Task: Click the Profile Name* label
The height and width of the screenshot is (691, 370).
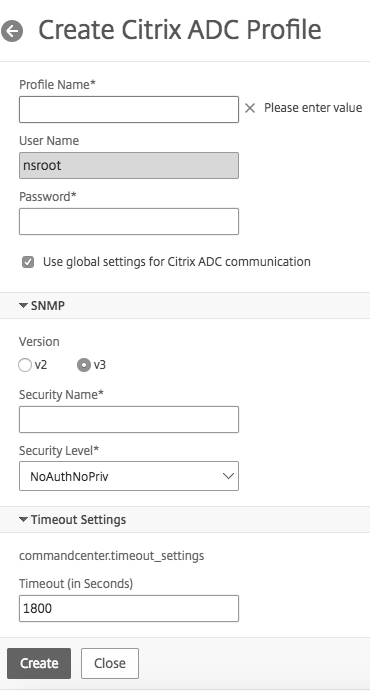Action: pos(57,85)
